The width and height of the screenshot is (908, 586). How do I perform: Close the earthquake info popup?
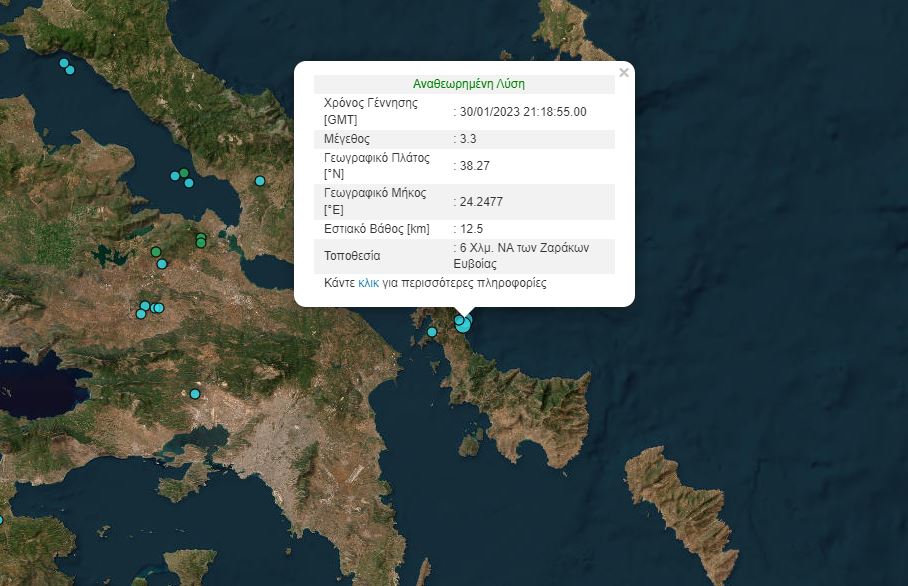(624, 72)
